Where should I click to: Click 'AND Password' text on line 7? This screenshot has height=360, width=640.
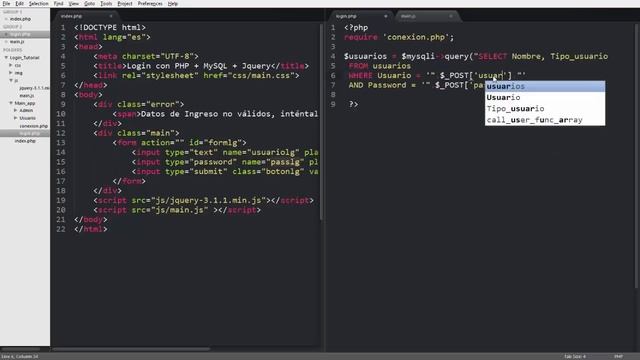(378, 85)
